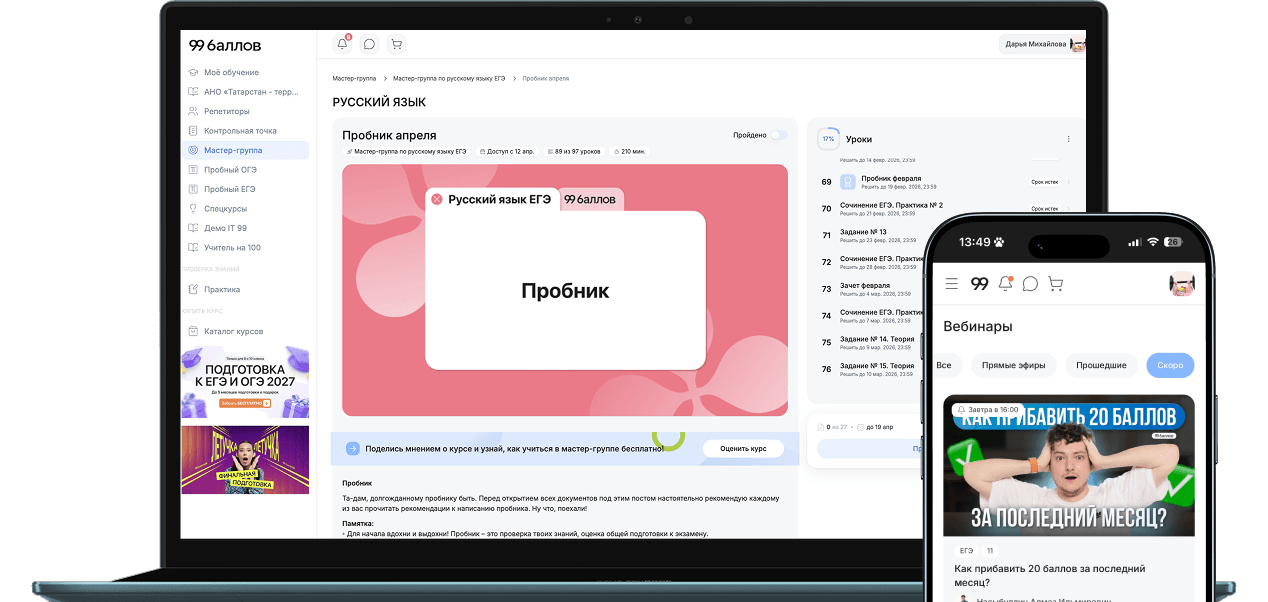The width and height of the screenshot is (1268, 602).
Task: Click Мастер-группа по русскому языку ЕГЭ breadcrumb
Action: (449, 78)
